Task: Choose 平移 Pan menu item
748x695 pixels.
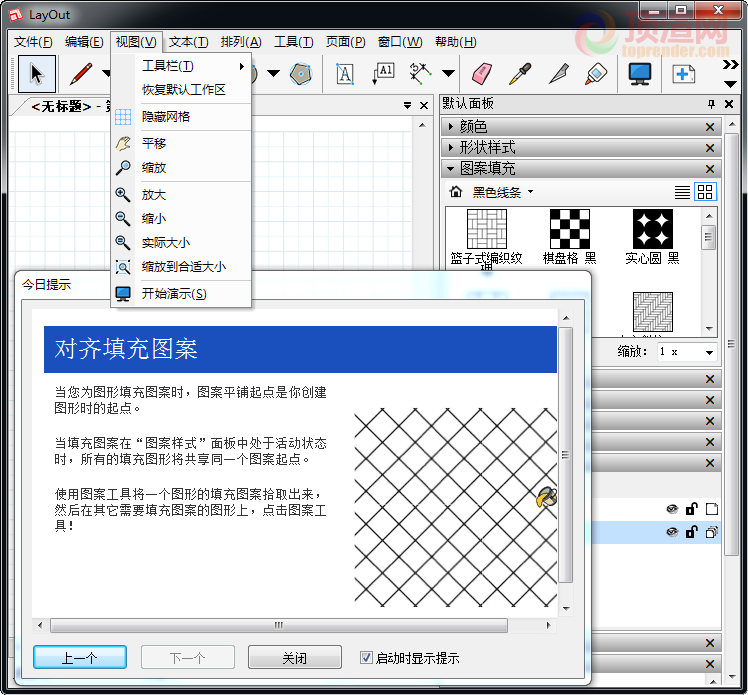Action: [181, 143]
